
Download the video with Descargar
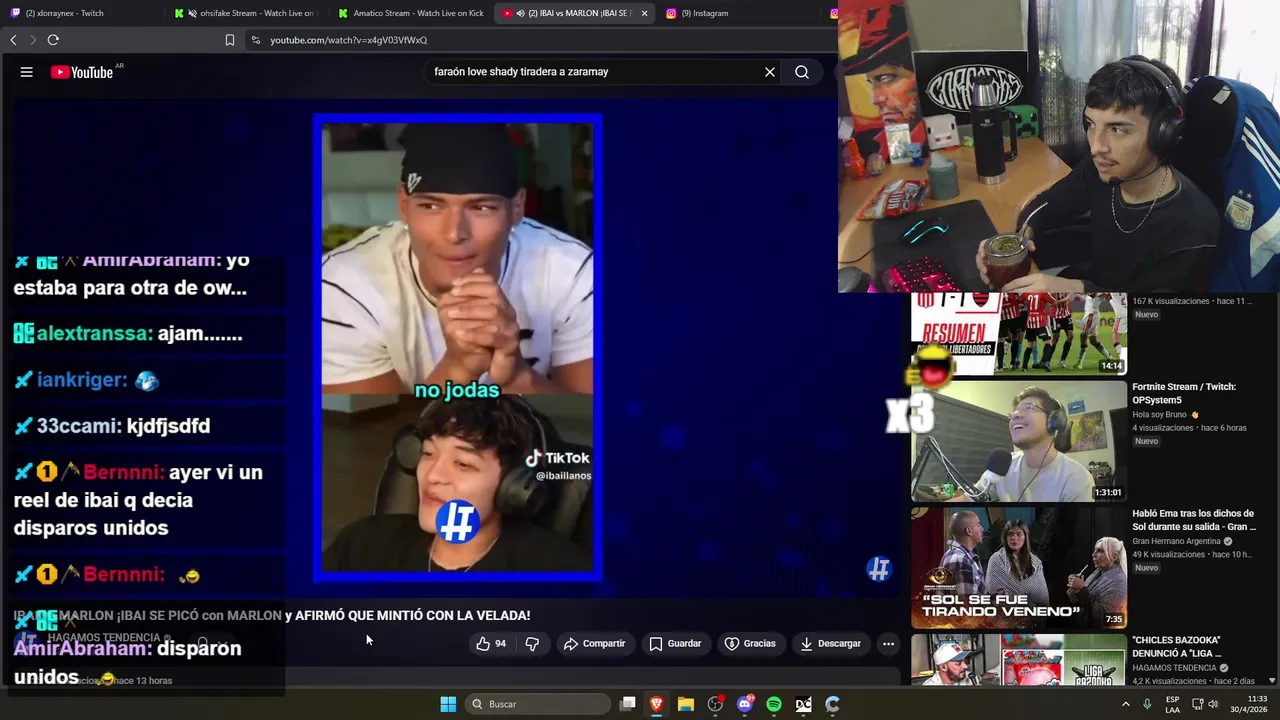[830, 644]
